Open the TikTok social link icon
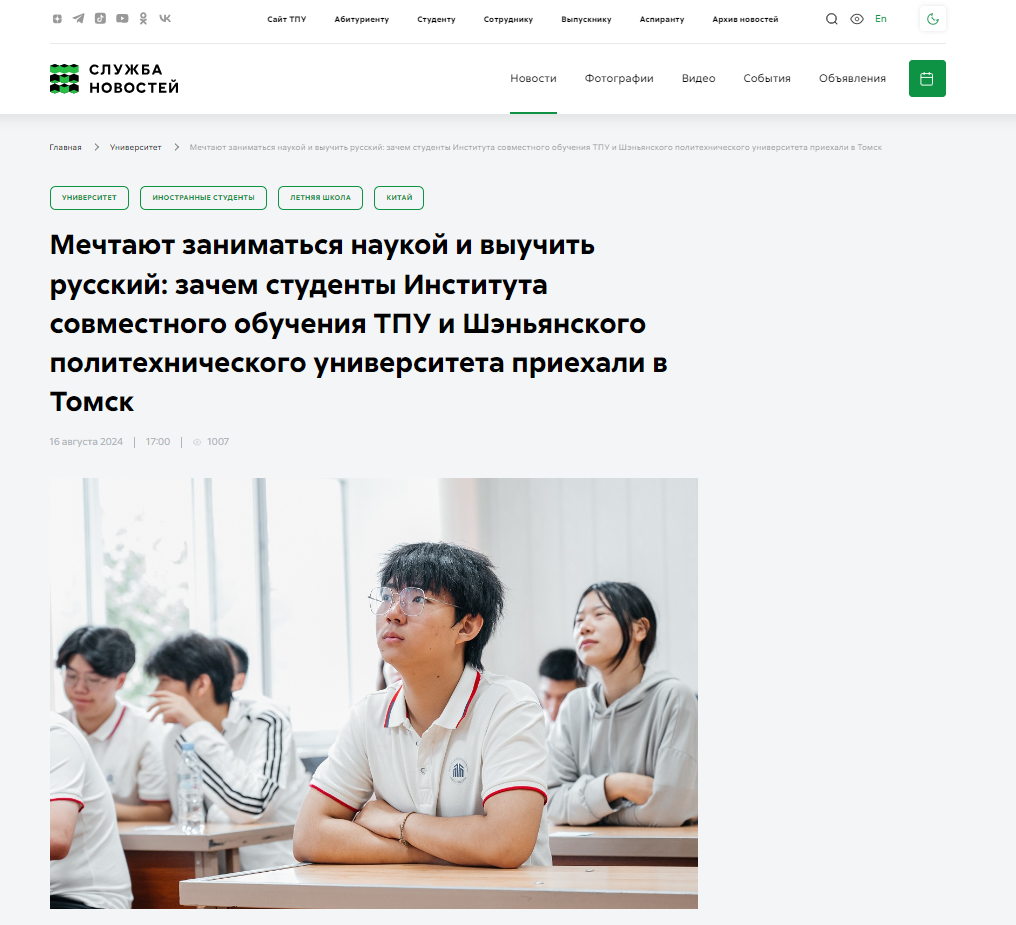 pyautogui.click(x=100, y=19)
